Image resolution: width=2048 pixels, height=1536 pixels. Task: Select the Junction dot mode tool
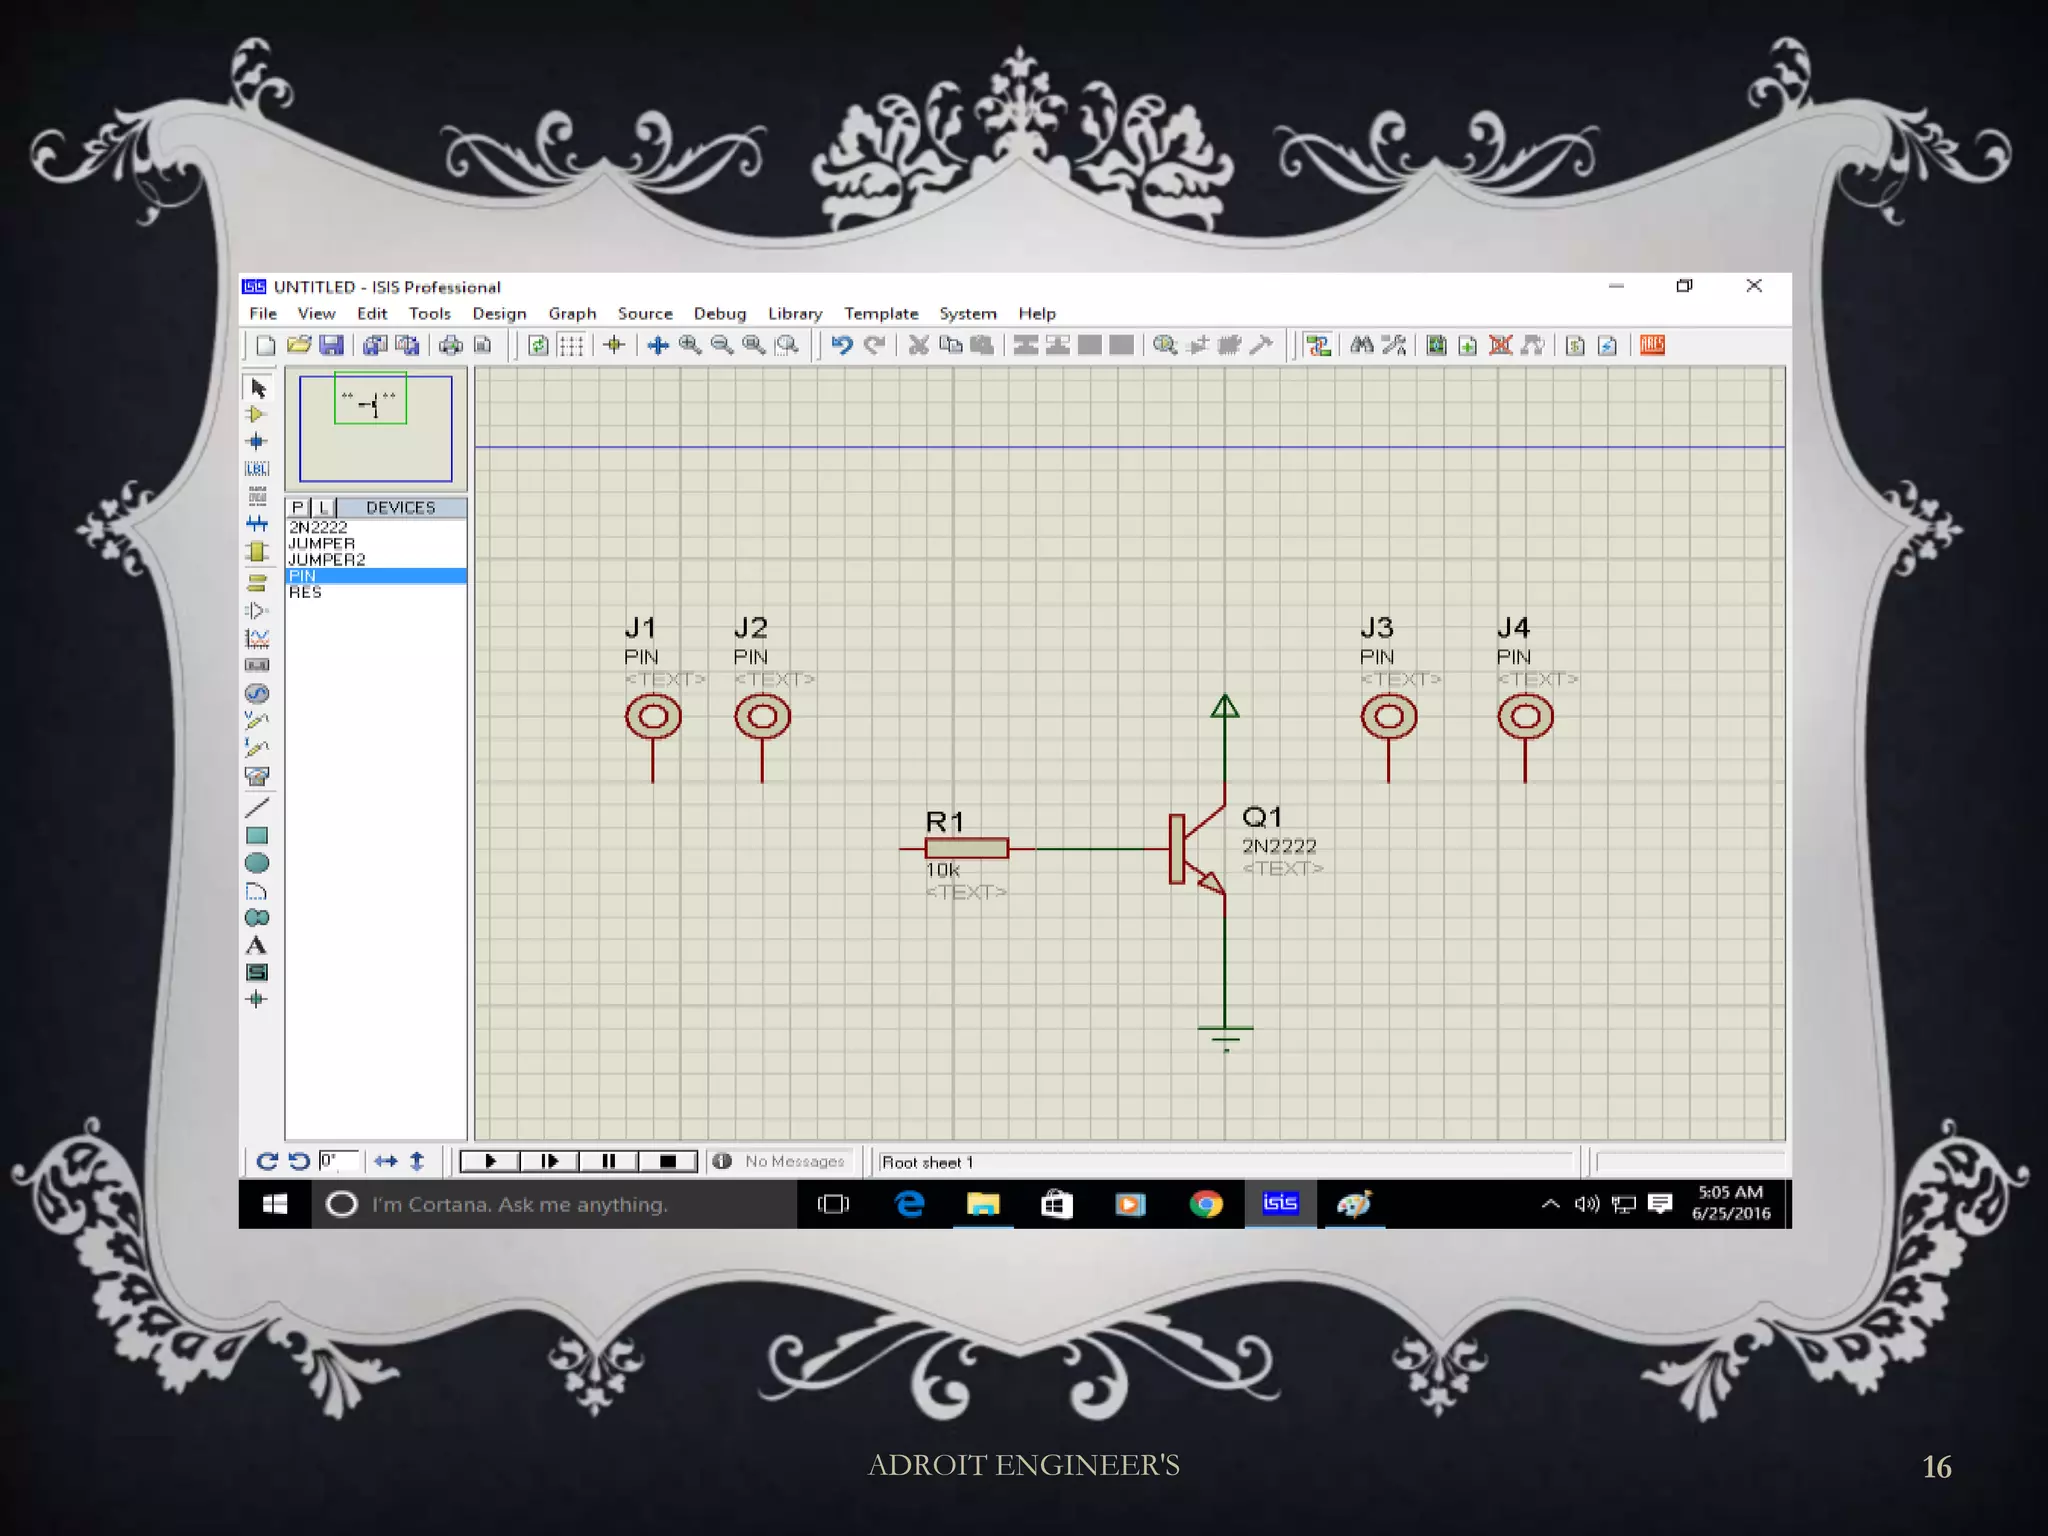[x=257, y=441]
